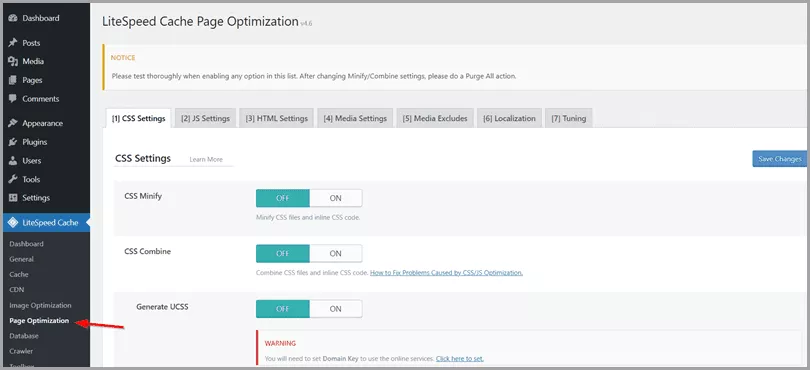The image size is (810, 370).
Task: Set CSS Minify to OFF
Action: point(283,198)
